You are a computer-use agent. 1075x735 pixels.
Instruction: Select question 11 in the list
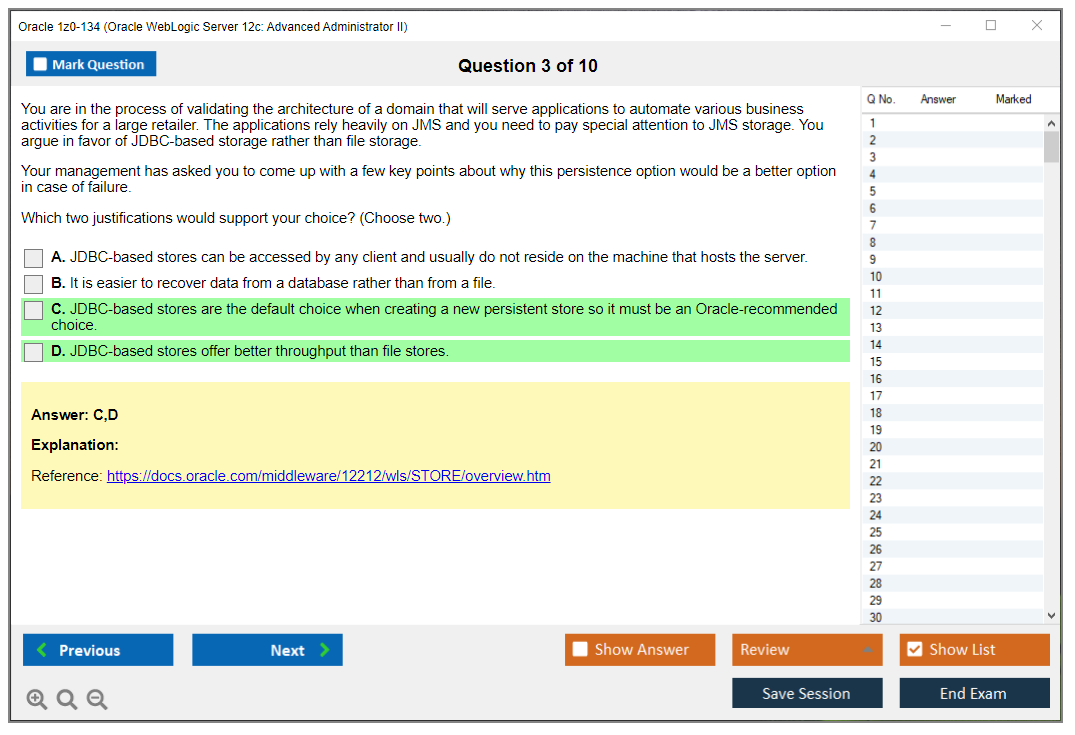[952, 293]
